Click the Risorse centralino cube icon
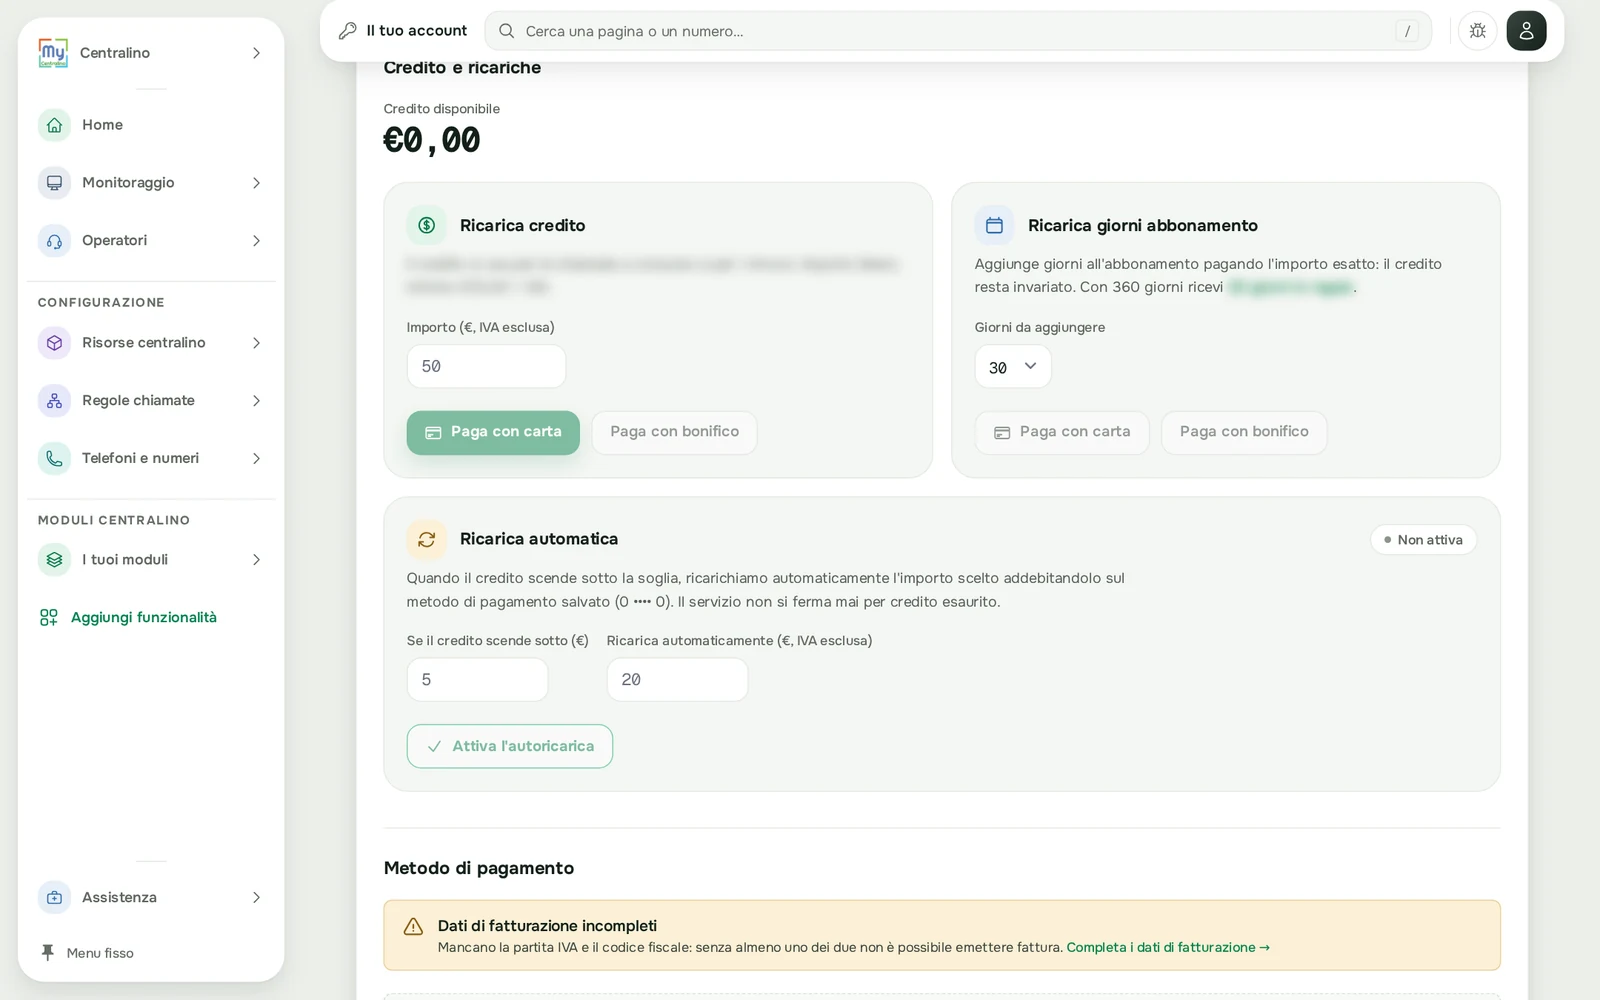 (x=54, y=343)
